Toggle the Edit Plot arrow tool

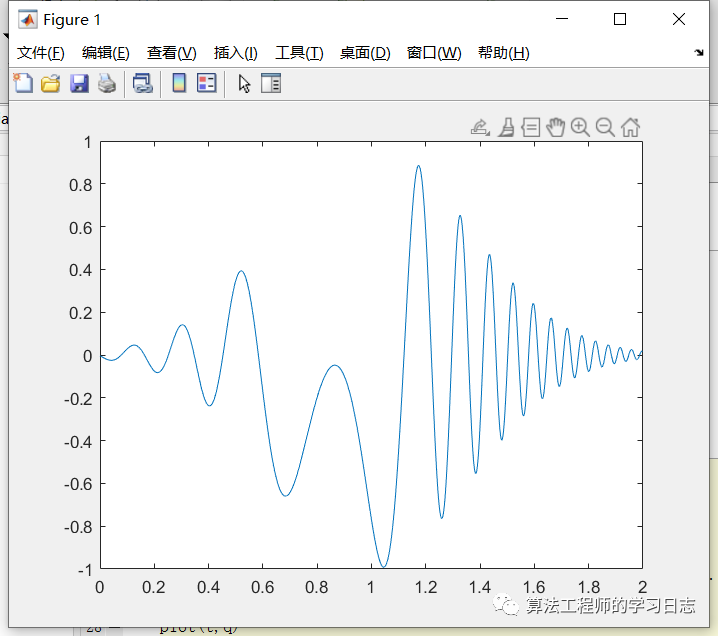click(x=244, y=84)
